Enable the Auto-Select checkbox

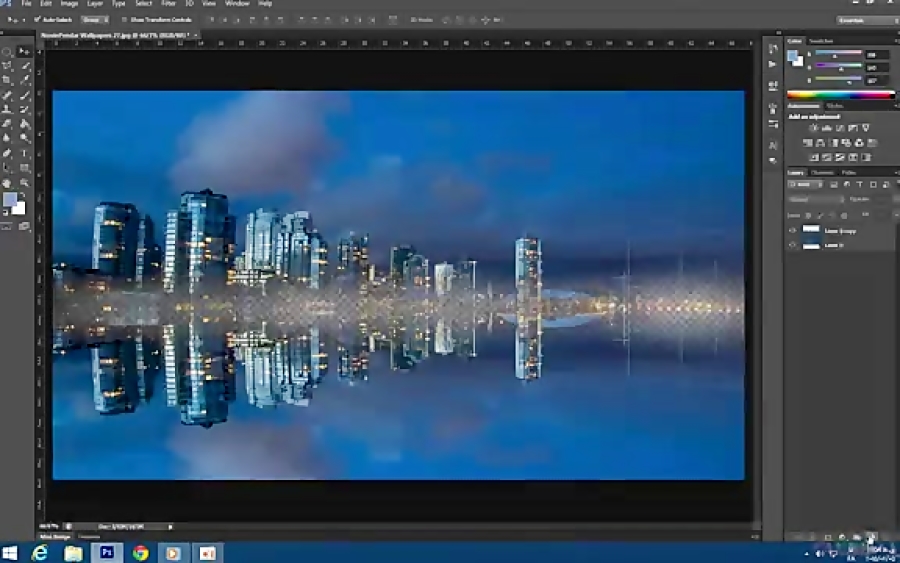[x=38, y=19]
